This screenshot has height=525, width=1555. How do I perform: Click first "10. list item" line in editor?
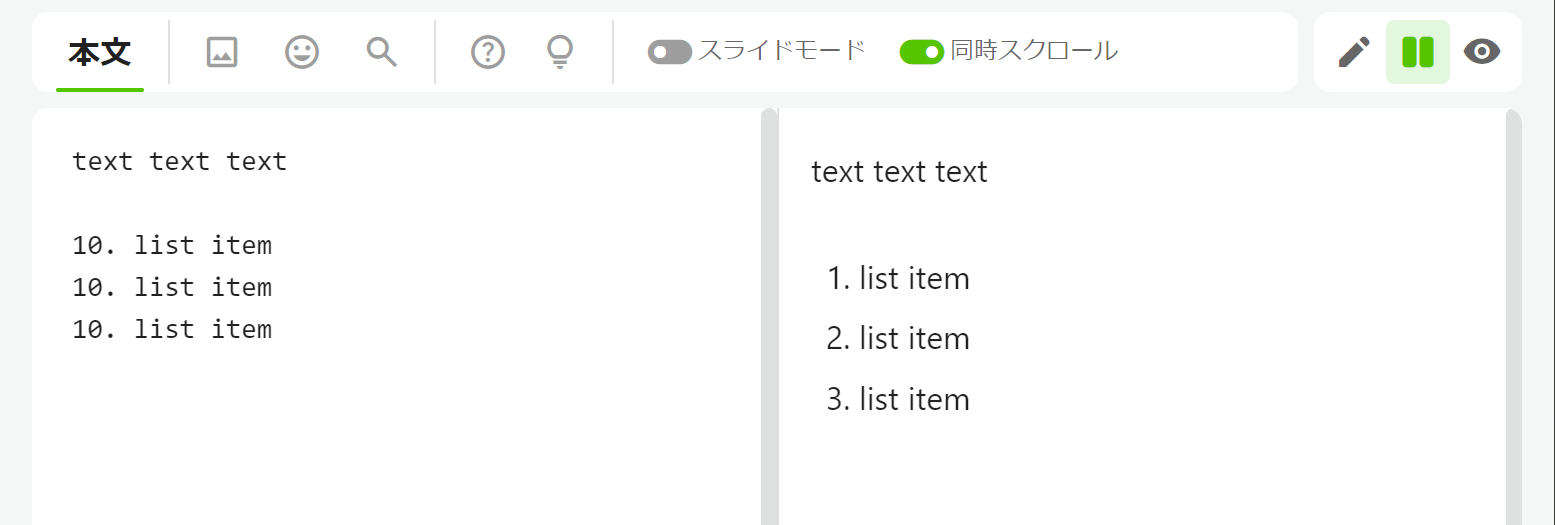click(172, 245)
